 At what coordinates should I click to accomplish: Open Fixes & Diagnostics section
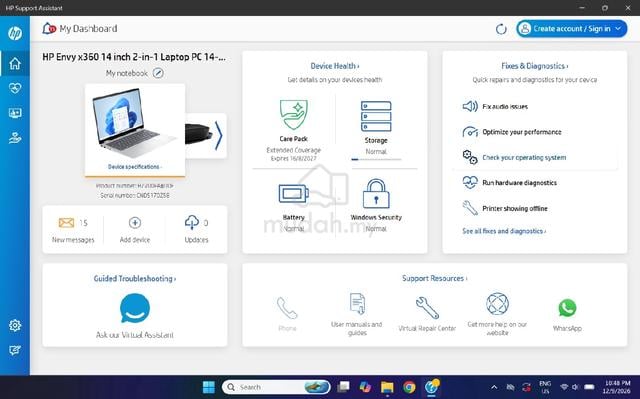(535, 66)
